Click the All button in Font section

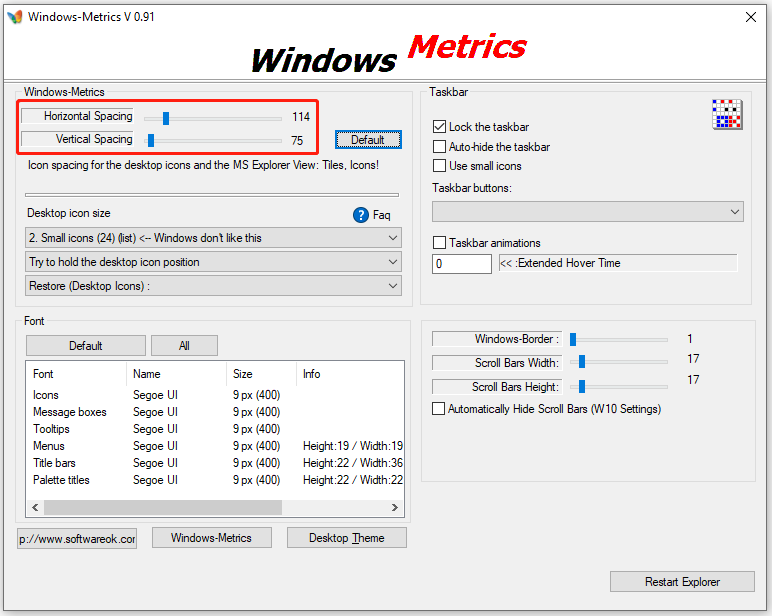184,346
